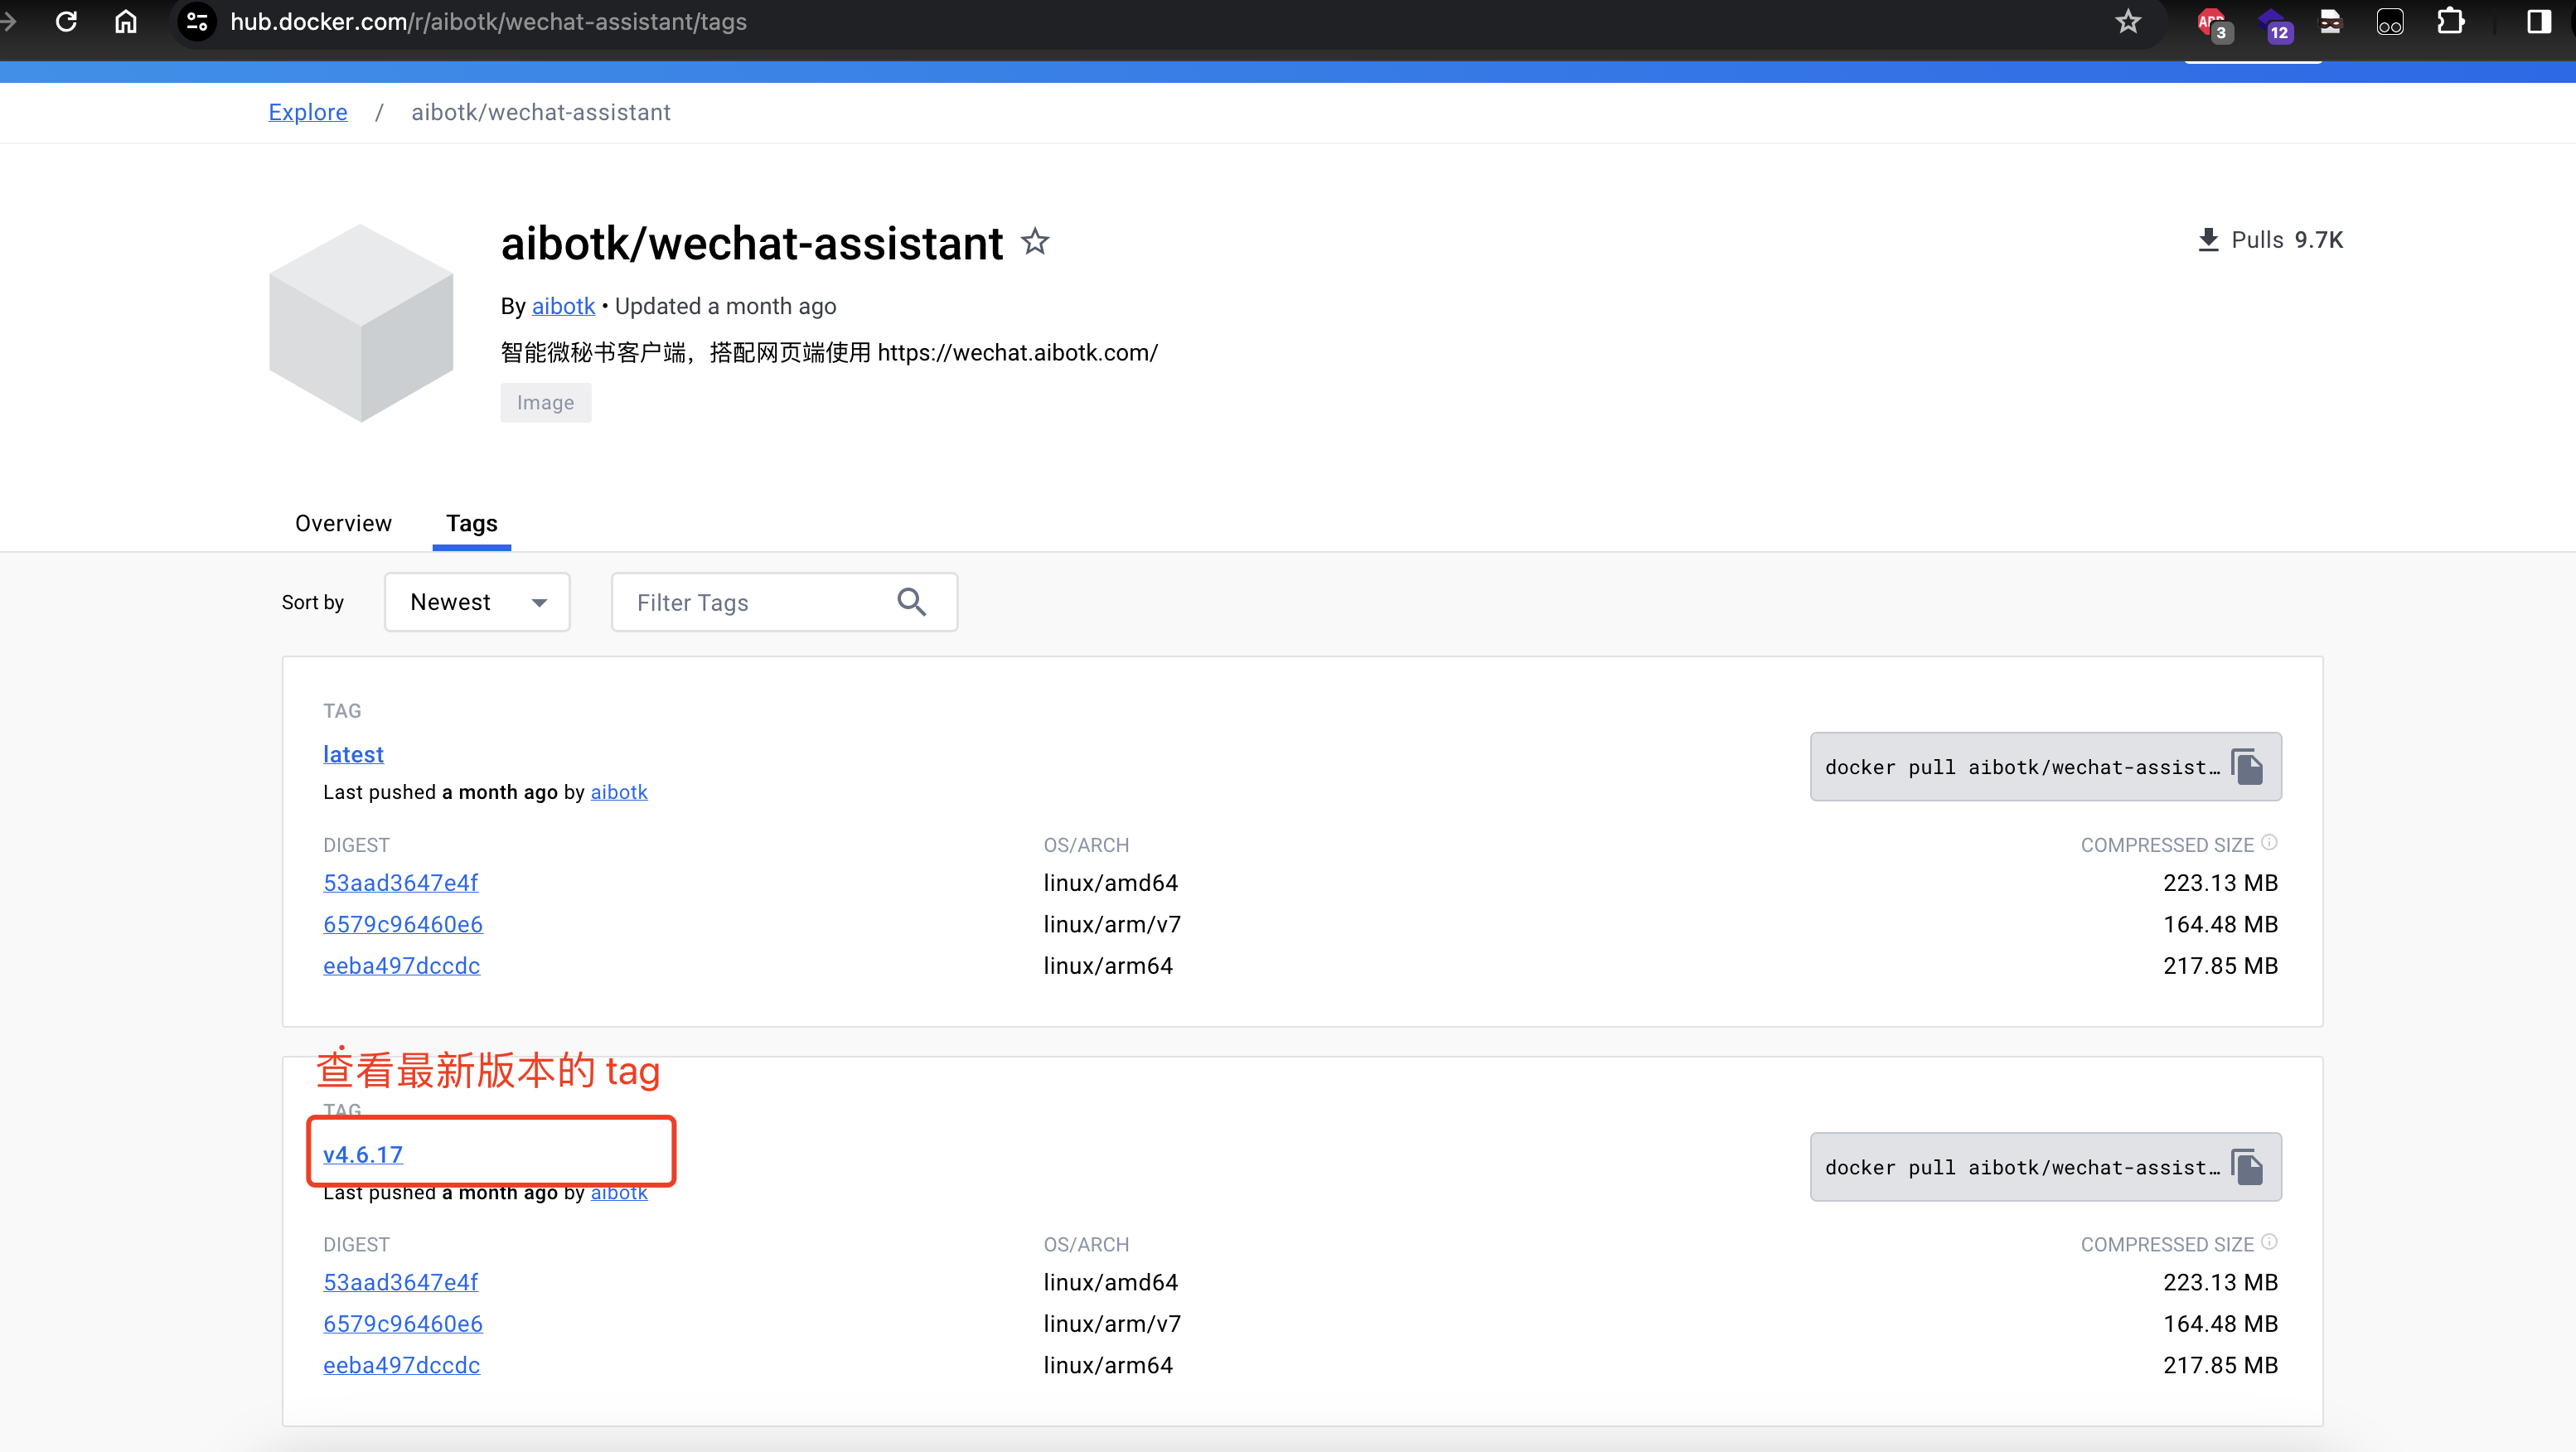Open the Newest sort dropdown
Image resolution: width=2576 pixels, height=1452 pixels.
(477, 602)
